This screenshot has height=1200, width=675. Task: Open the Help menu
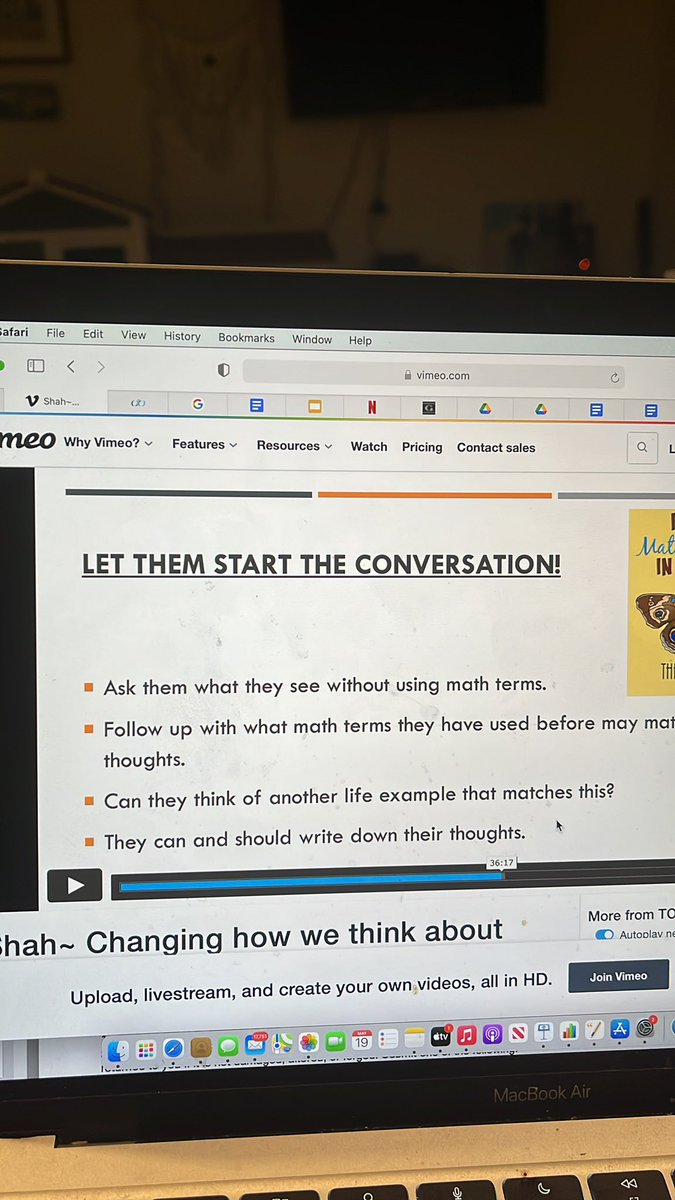click(x=360, y=340)
